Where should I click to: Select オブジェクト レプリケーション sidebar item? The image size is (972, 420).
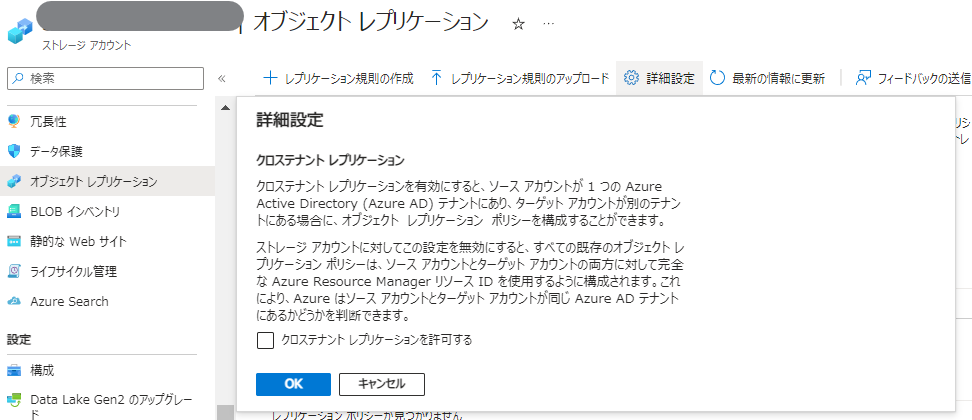click(x=108, y=182)
